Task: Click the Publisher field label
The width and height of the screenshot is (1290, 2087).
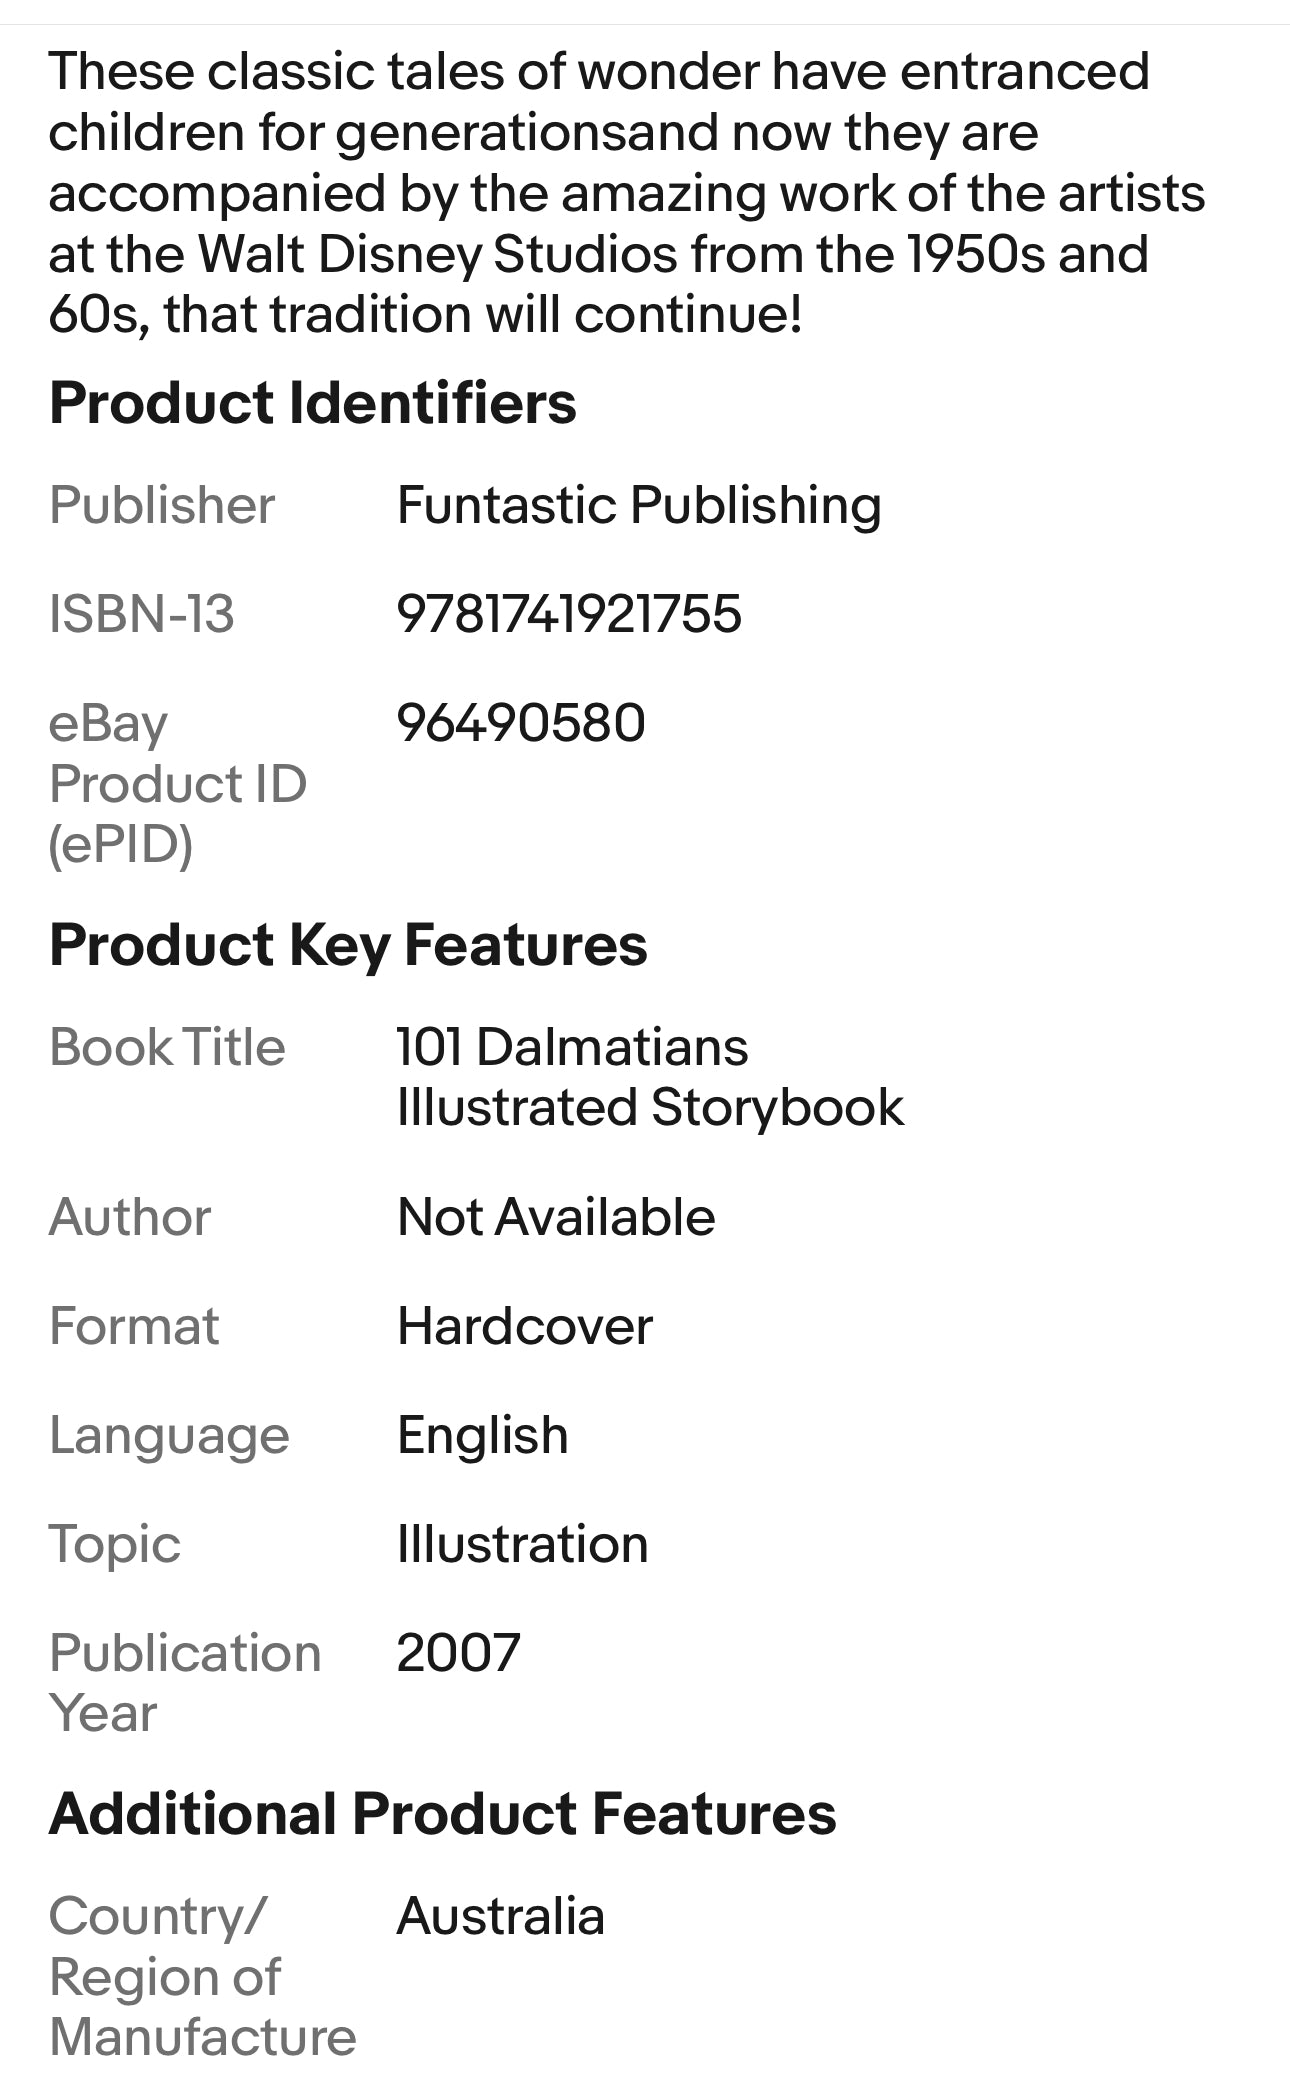Action: [x=162, y=505]
